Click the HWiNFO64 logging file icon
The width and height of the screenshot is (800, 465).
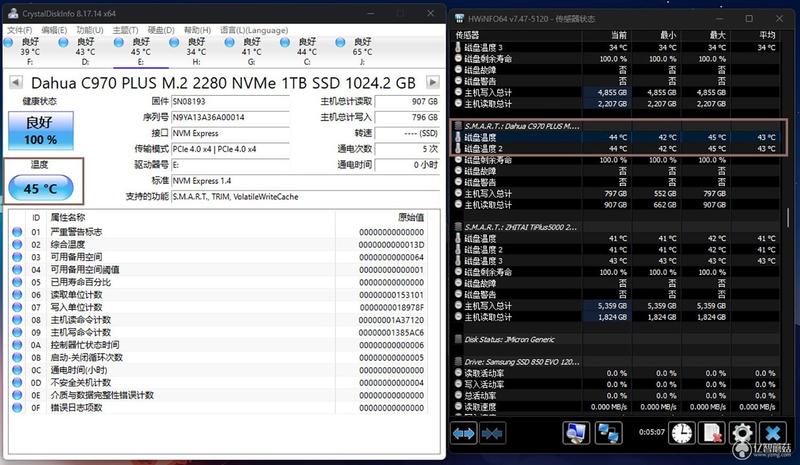tap(712, 433)
